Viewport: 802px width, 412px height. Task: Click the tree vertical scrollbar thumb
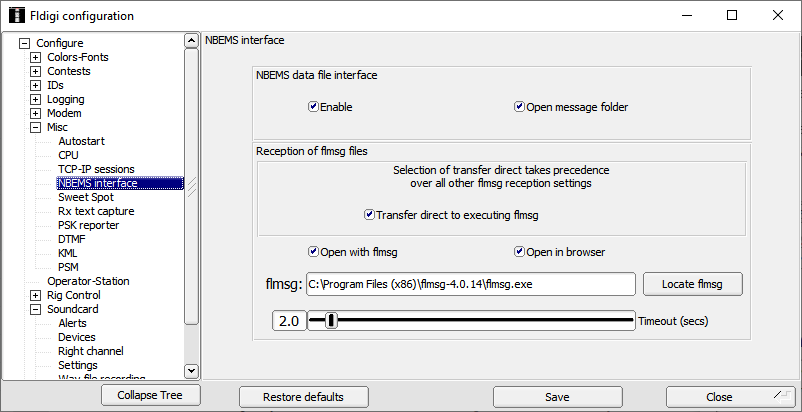191,187
